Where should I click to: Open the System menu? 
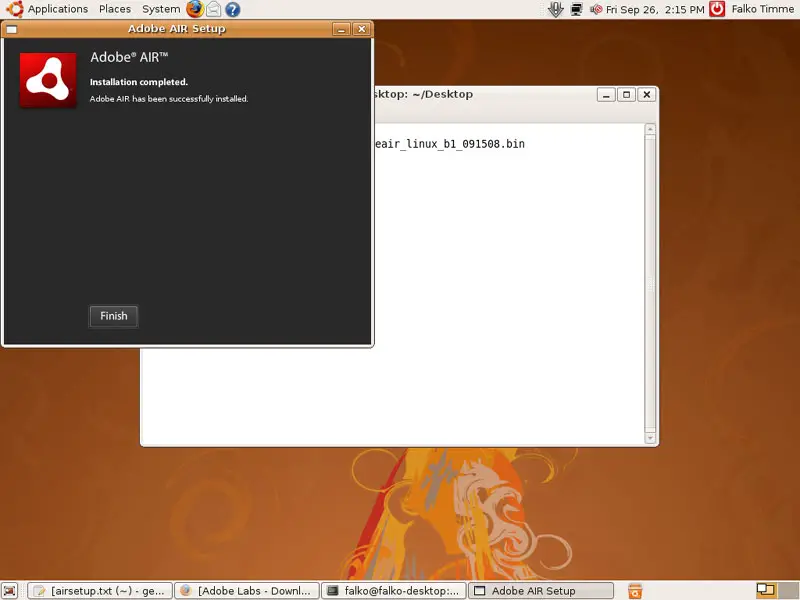[x=161, y=9]
